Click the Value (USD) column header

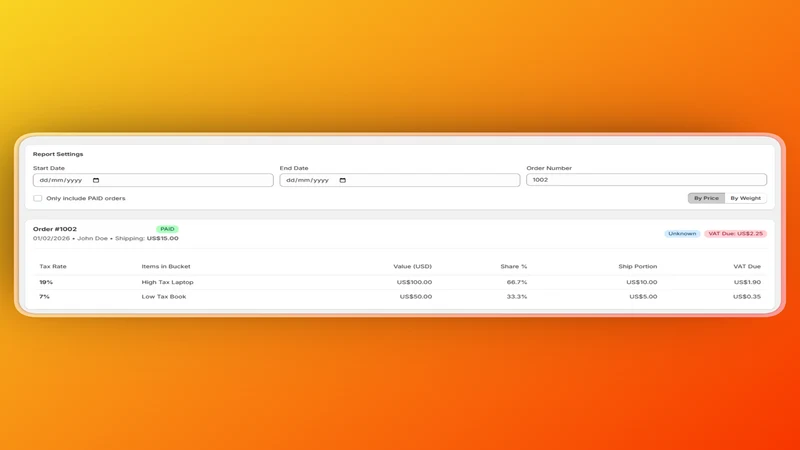(x=412, y=266)
